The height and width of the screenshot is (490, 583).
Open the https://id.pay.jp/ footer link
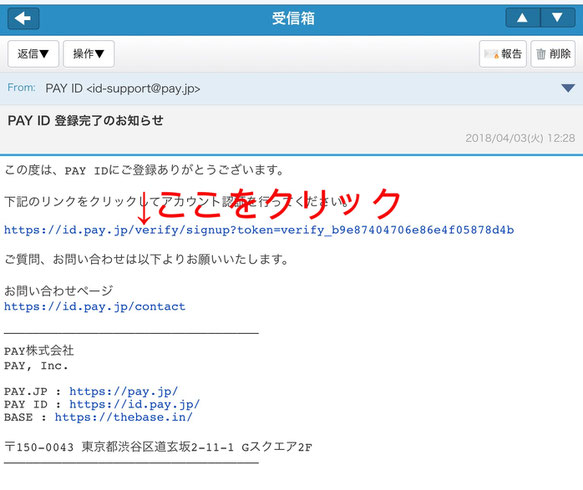pyautogui.click(x=135, y=404)
